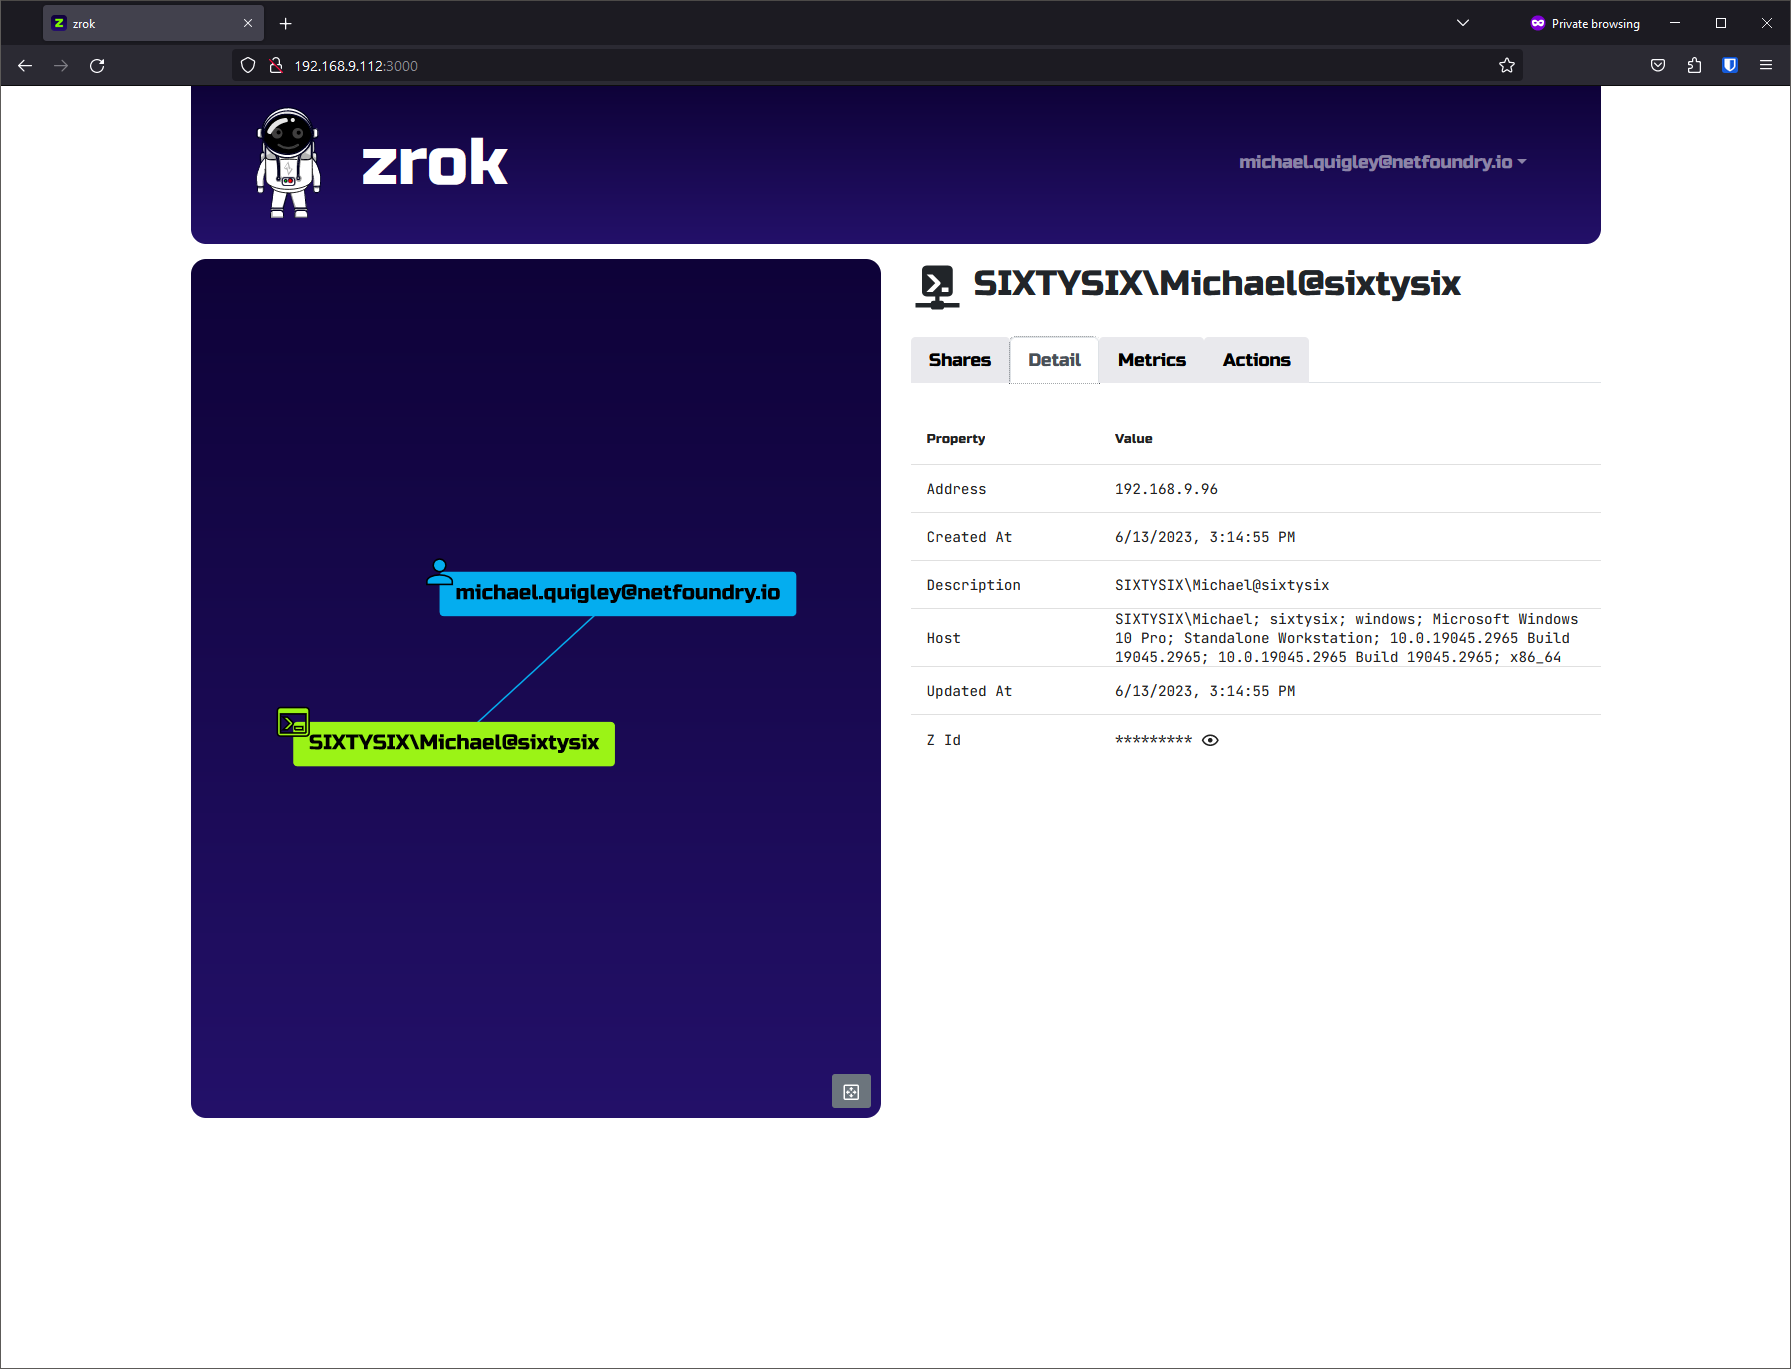Reload the page in the browser
Image resolution: width=1791 pixels, height=1369 pixels.
click(x=97, y=66)
